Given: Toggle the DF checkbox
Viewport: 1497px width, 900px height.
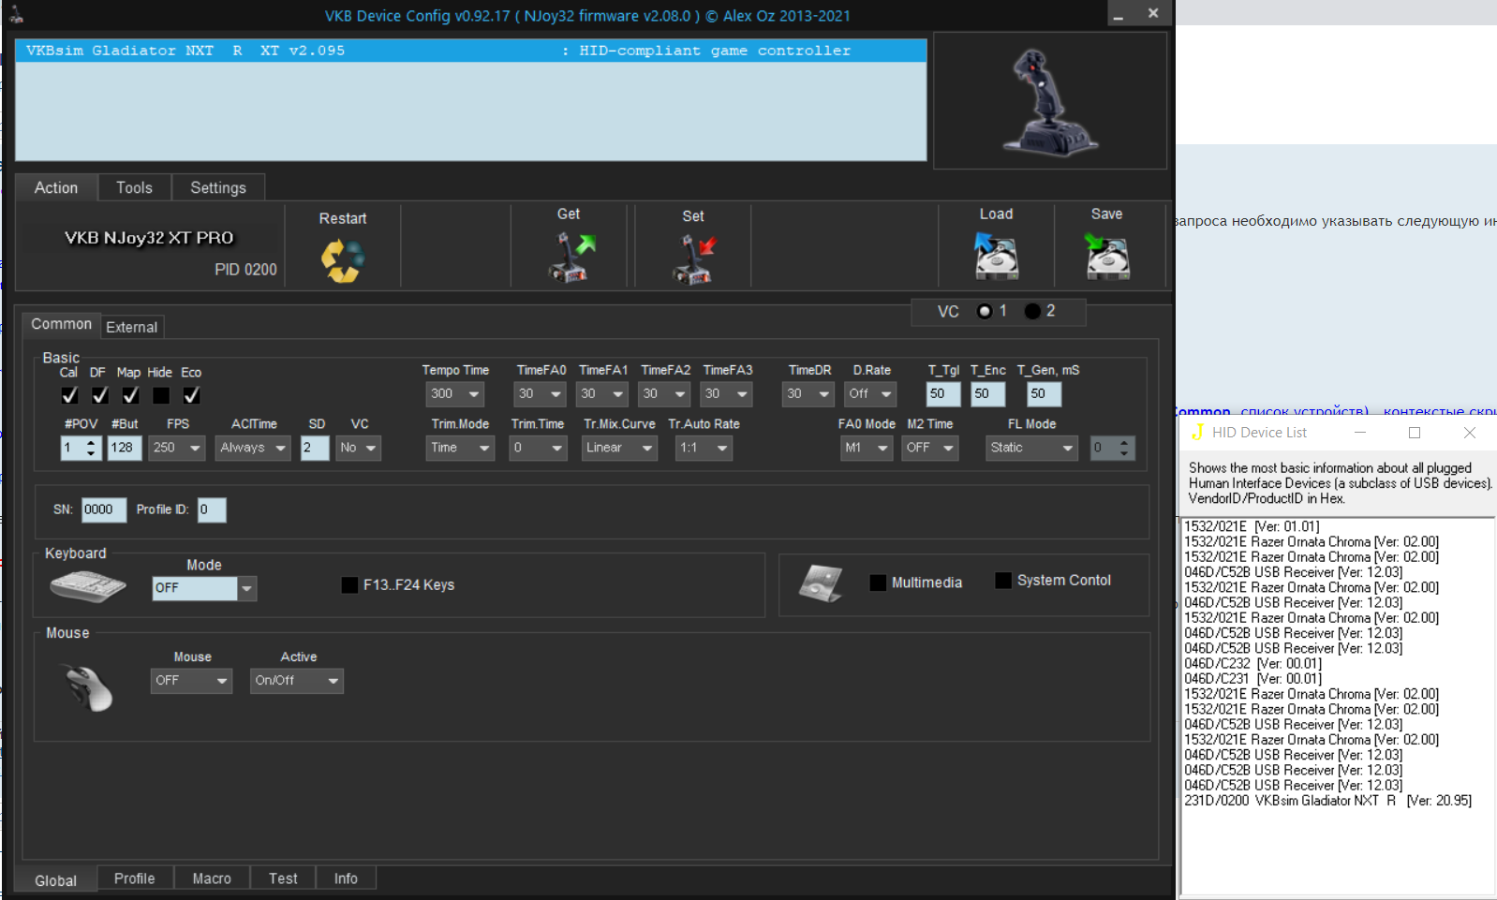Looking at the screenshot, I should tap(100, 395).
